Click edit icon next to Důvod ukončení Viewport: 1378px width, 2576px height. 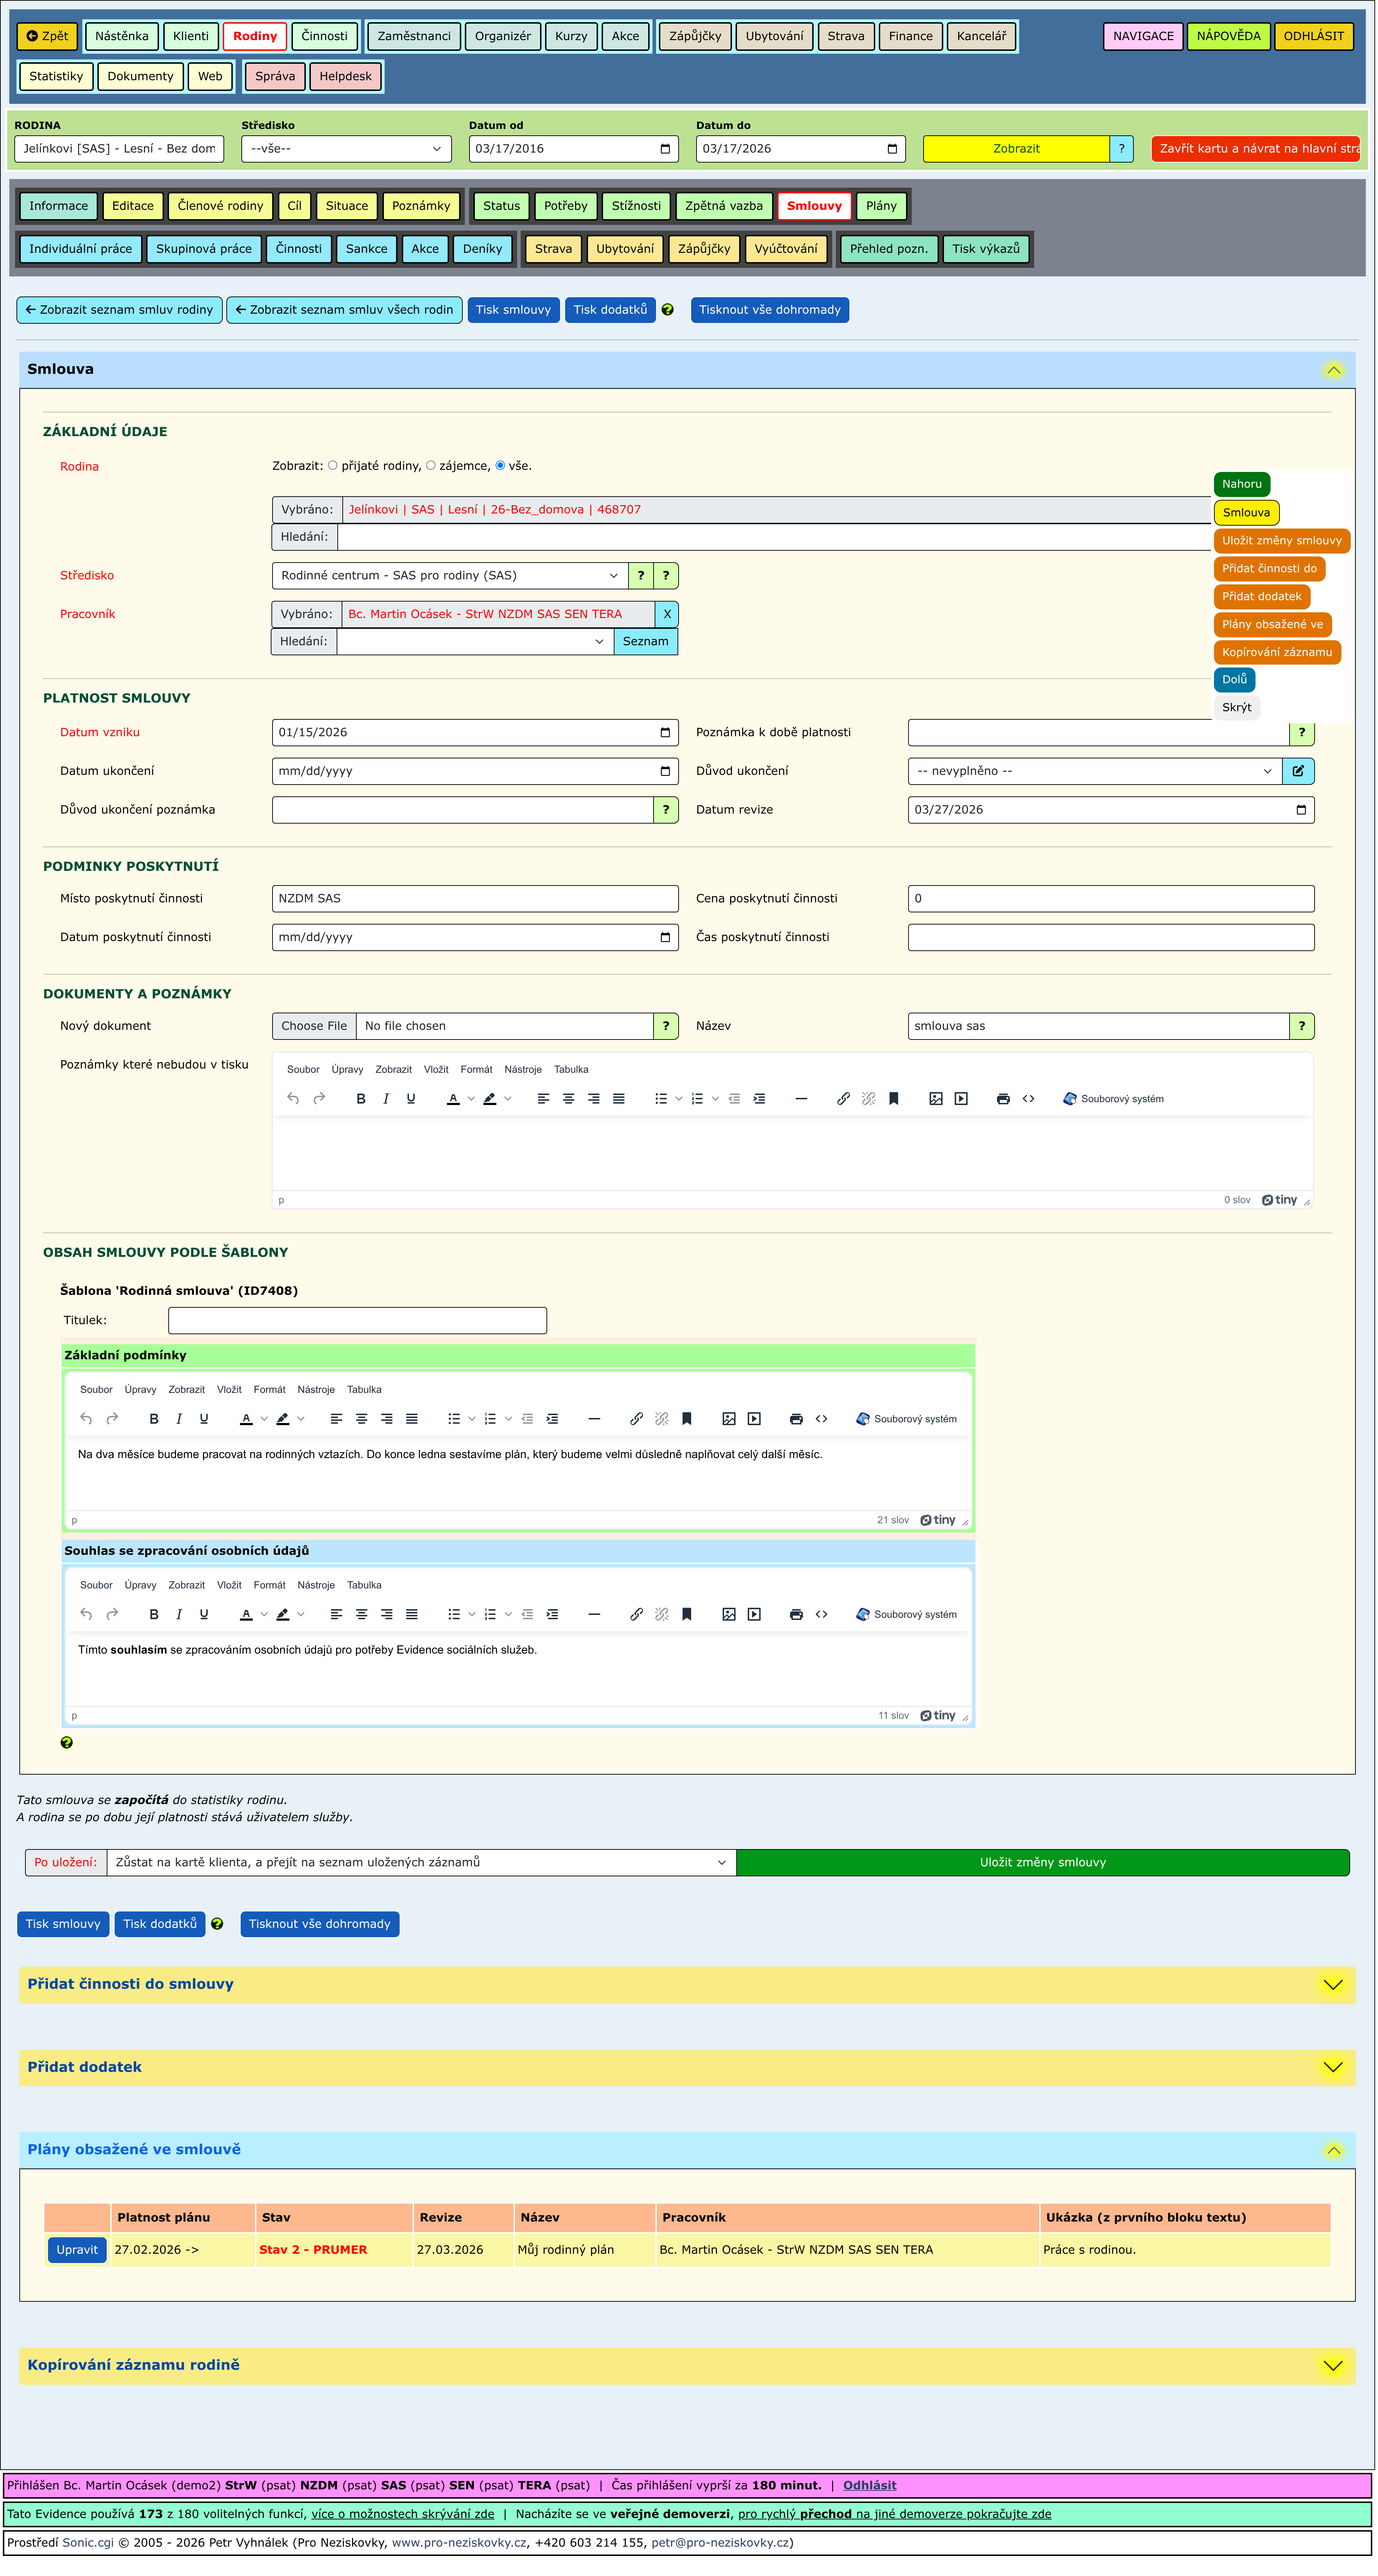pos(1298,771)
